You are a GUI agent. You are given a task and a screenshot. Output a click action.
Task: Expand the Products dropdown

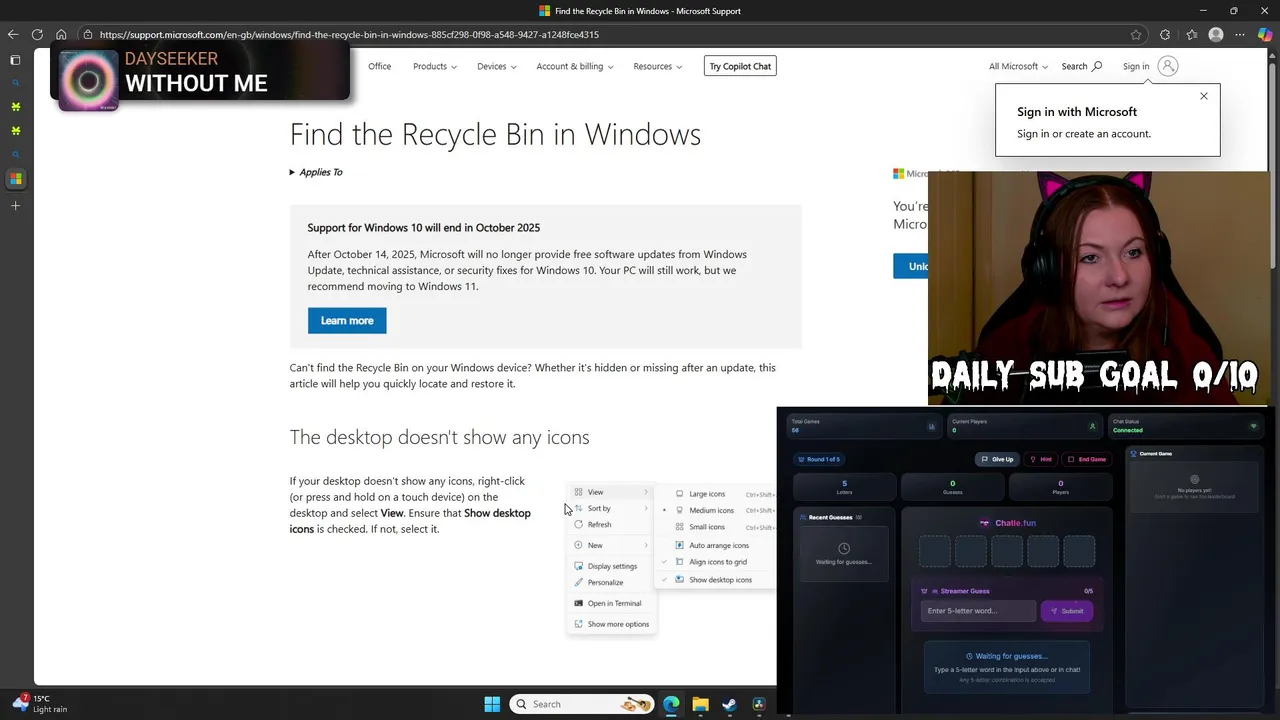tap(435, 66)
